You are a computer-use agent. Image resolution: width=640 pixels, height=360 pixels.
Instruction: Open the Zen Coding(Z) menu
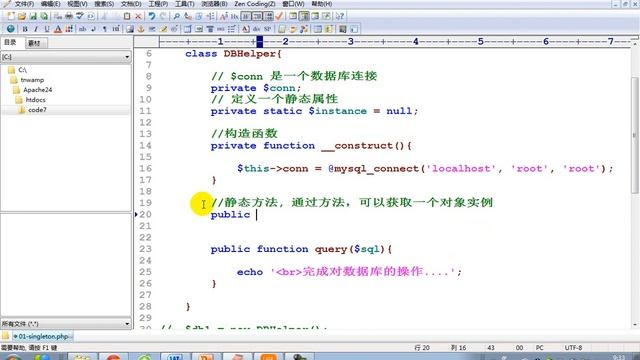[x=255, y=4]
